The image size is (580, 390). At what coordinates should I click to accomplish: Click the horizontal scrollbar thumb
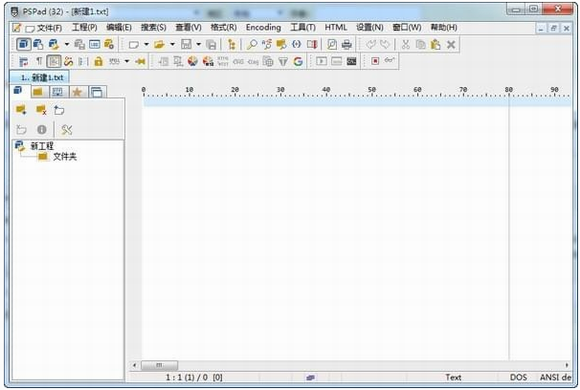click(x=159, y=365)
